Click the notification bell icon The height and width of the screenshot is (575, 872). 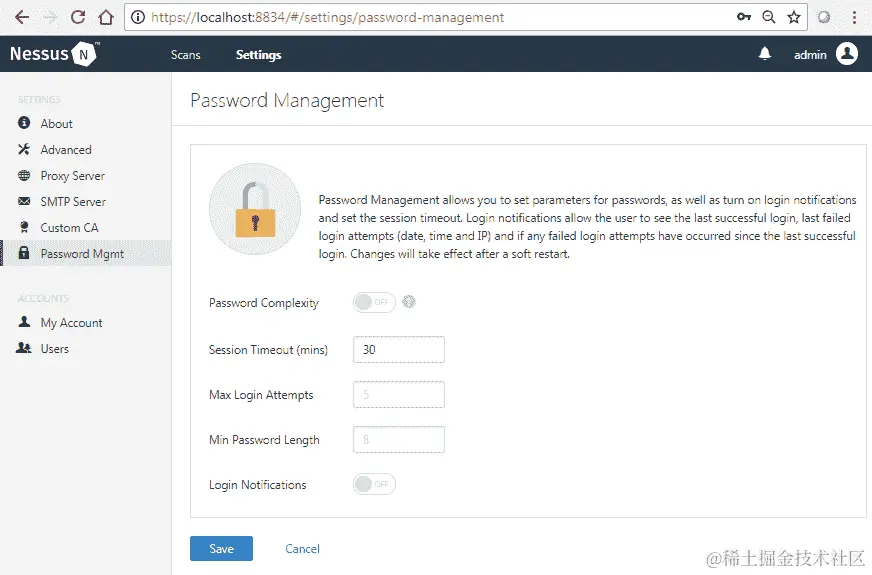click(765, 54)
